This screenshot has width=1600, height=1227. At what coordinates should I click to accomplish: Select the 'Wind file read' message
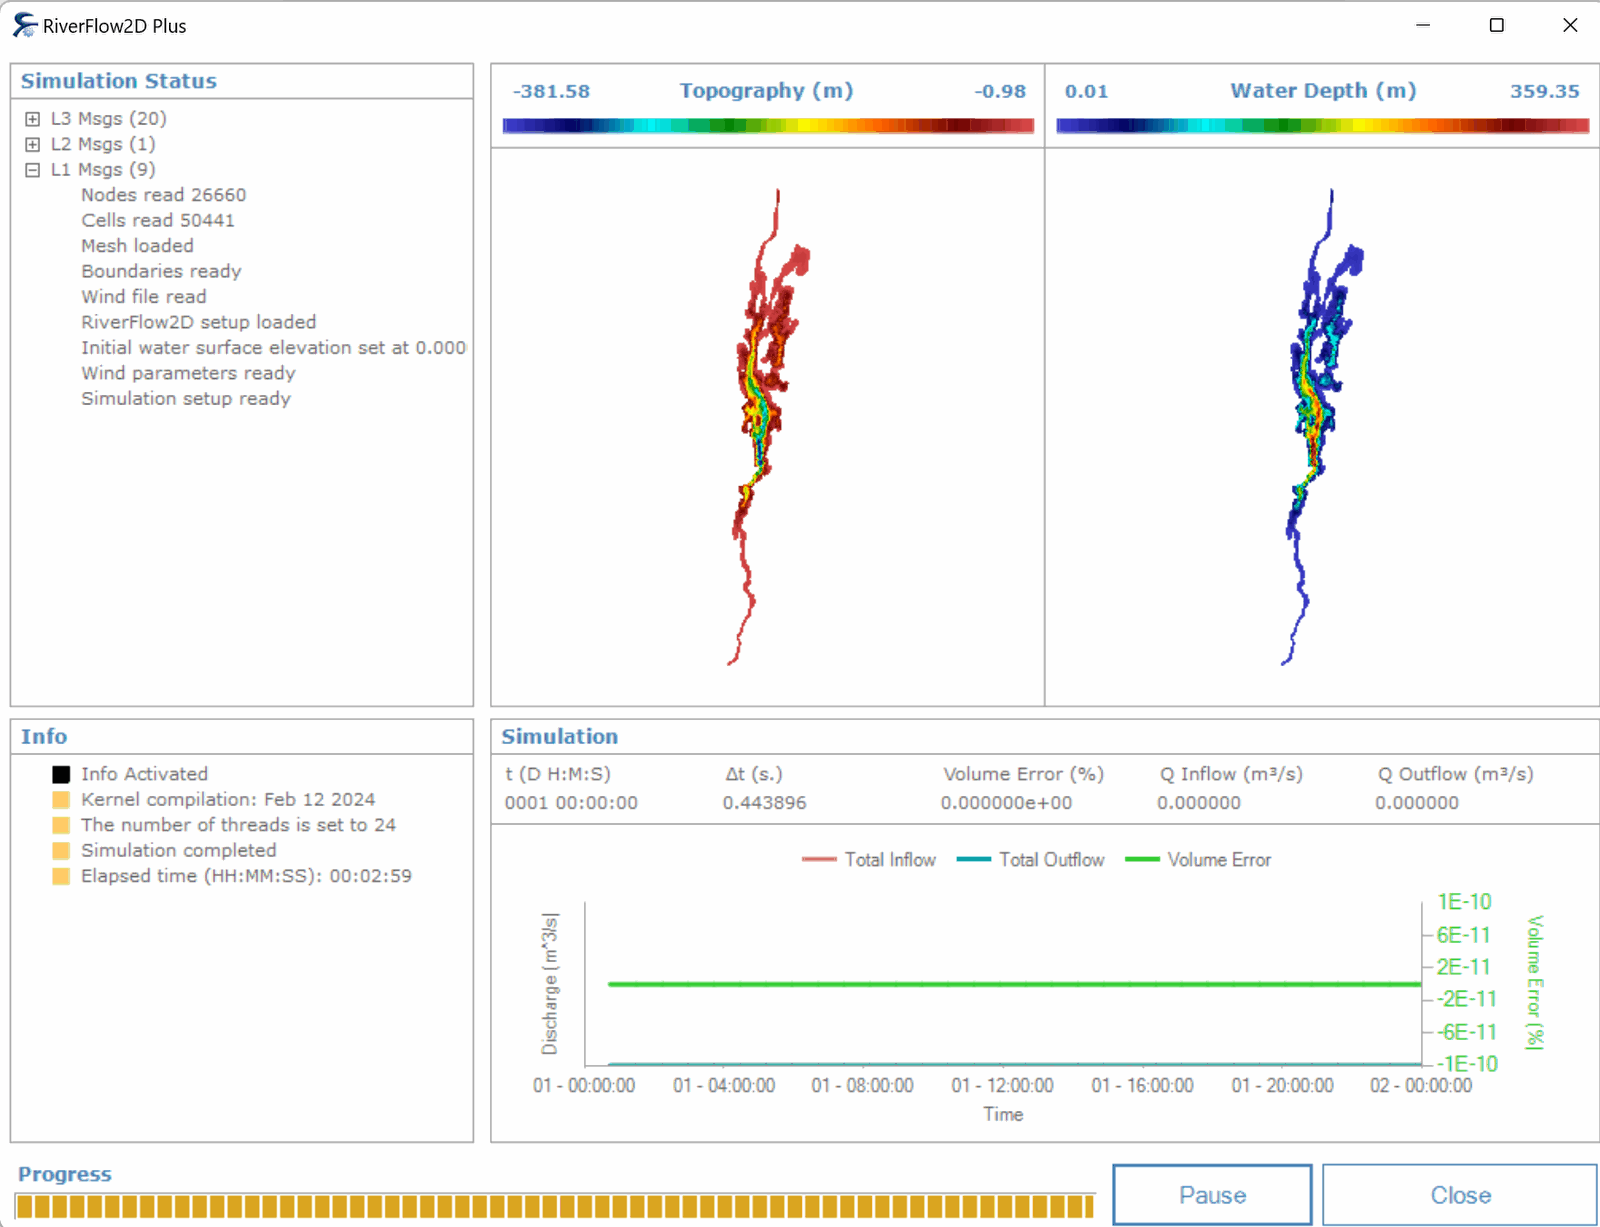(143, 297)
